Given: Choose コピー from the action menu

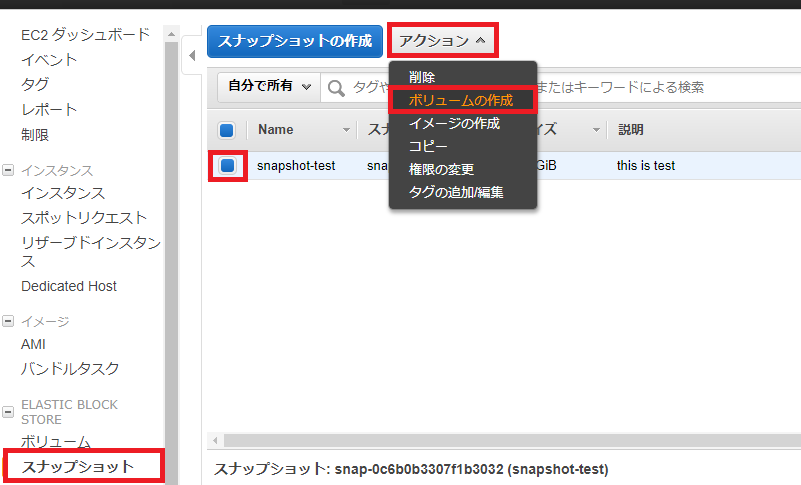Looking at the screenshot, I should pyautogui.click(x=428, y=146).
